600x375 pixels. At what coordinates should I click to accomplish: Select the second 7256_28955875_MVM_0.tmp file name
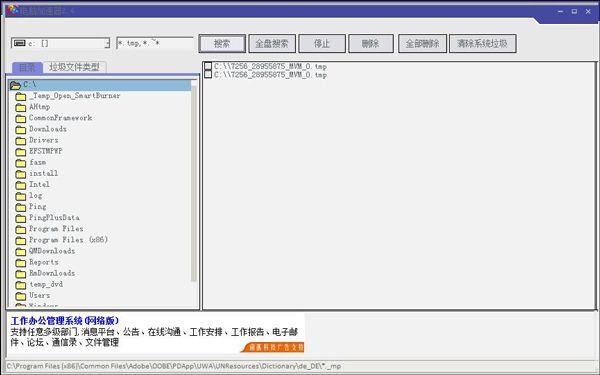[270, 75]
